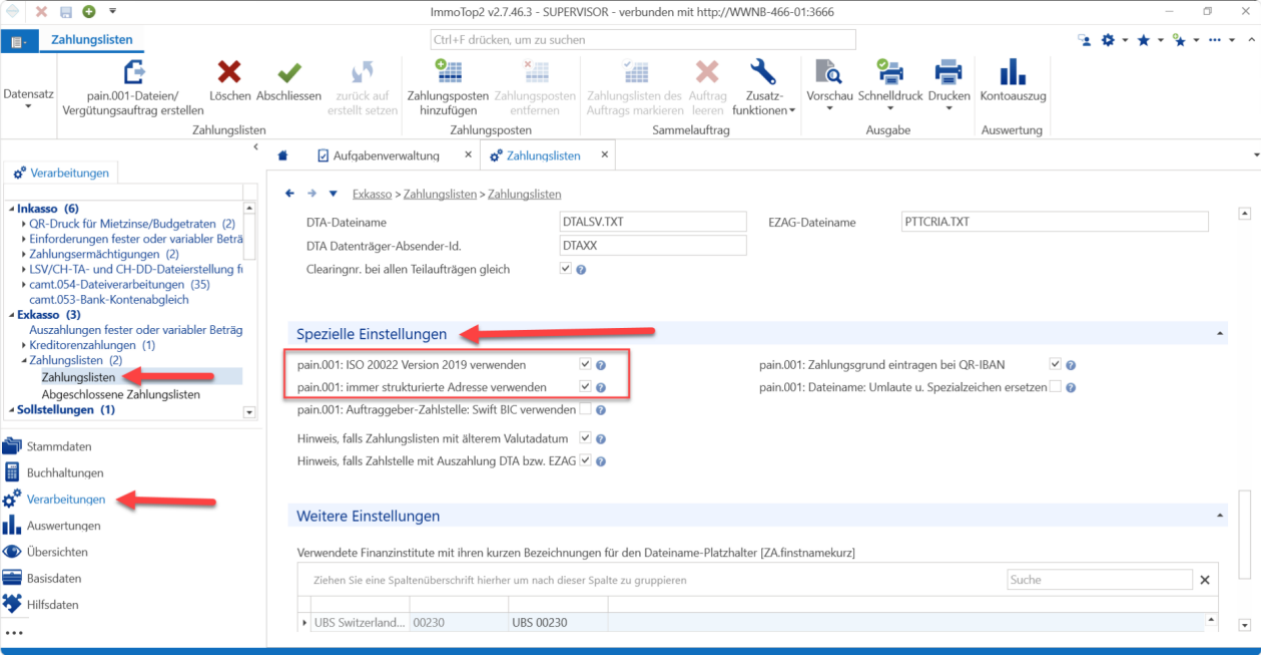Toggle 'ISO 20022 Version 2019 verwenden' checkbox
Screen dimensions: 1261x655
586,365
